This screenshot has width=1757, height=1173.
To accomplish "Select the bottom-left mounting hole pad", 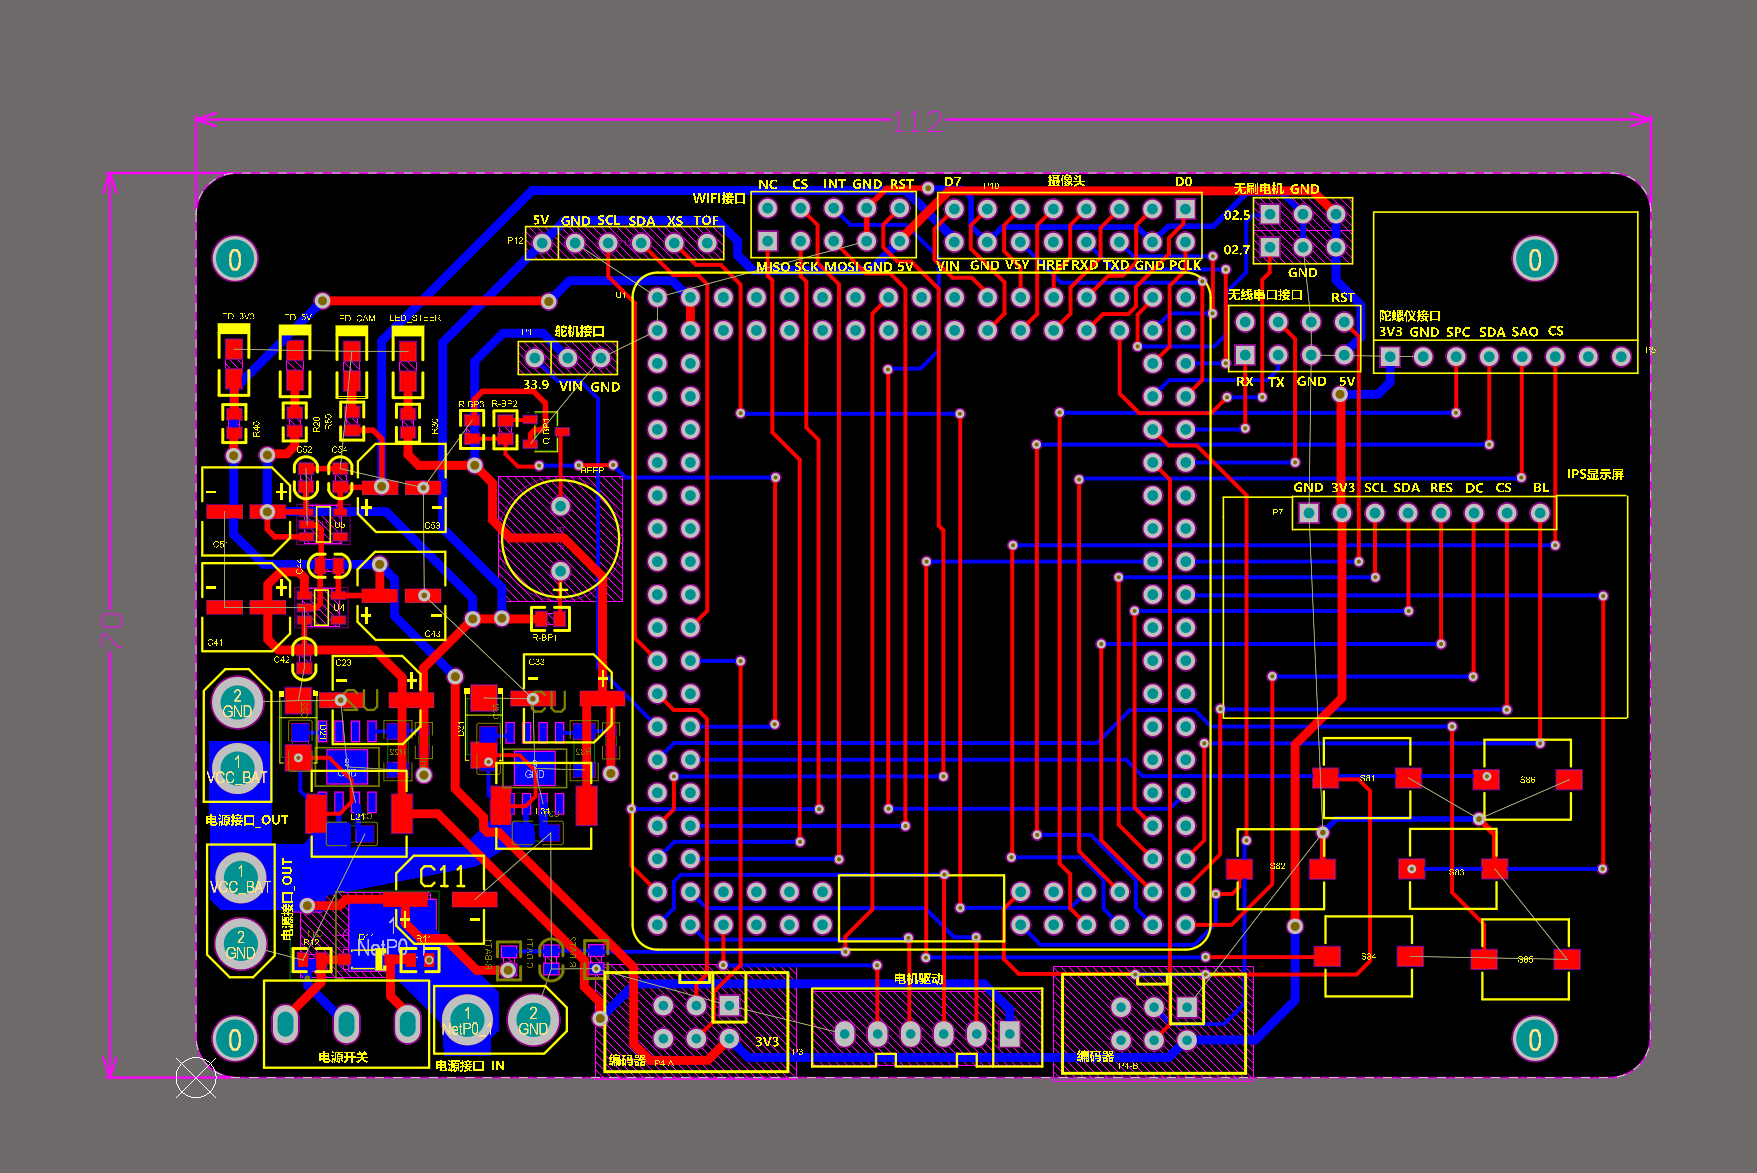I will click(x=235, y=1040).
